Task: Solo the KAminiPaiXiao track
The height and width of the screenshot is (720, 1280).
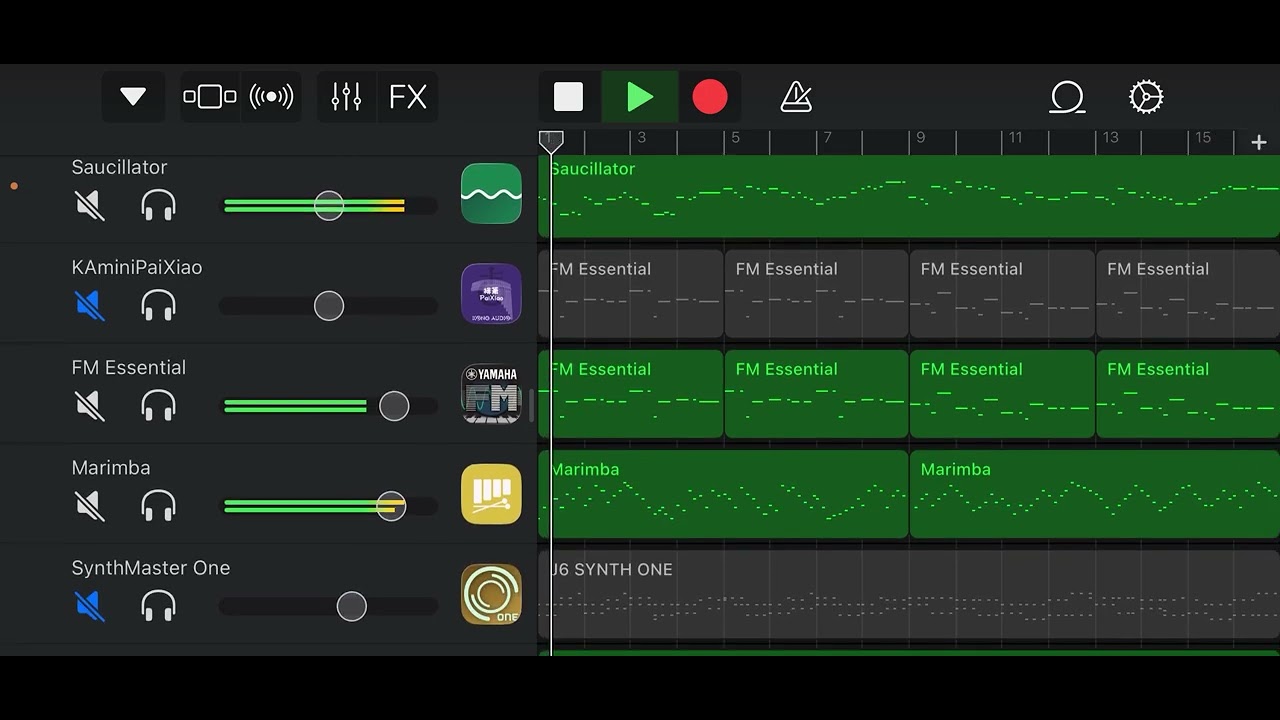Action: (159, 306)
